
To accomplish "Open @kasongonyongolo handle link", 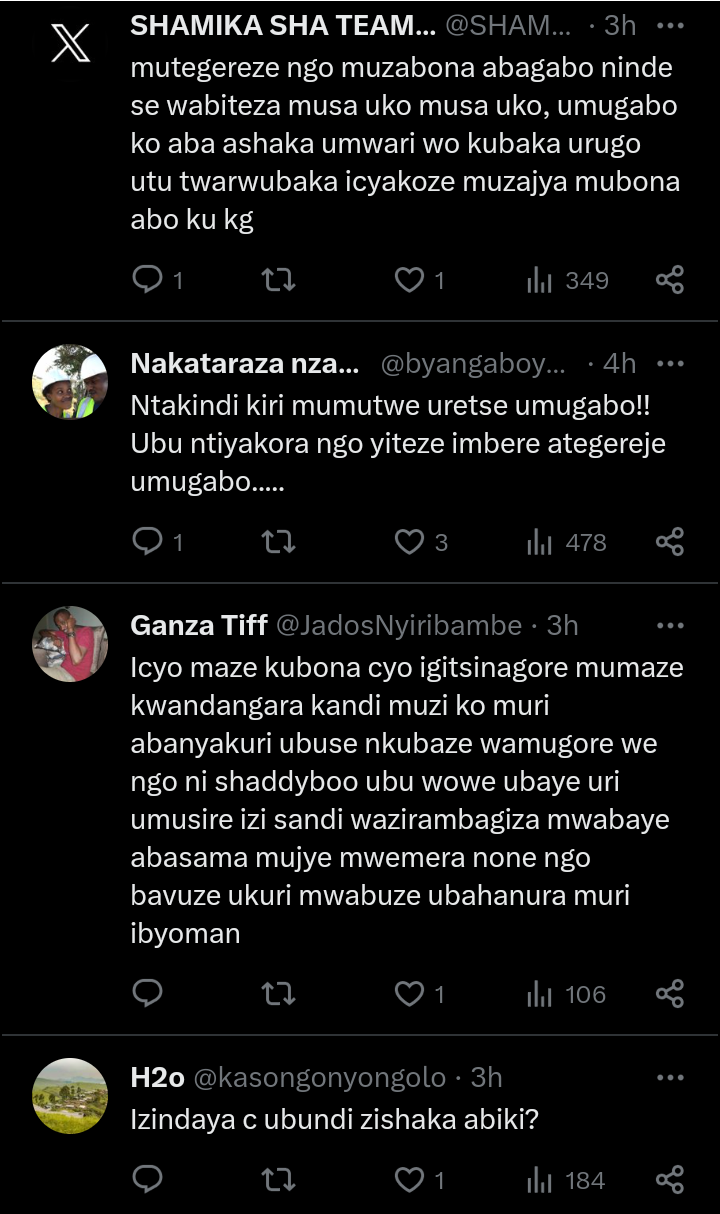I will [x=319, y=1077].
